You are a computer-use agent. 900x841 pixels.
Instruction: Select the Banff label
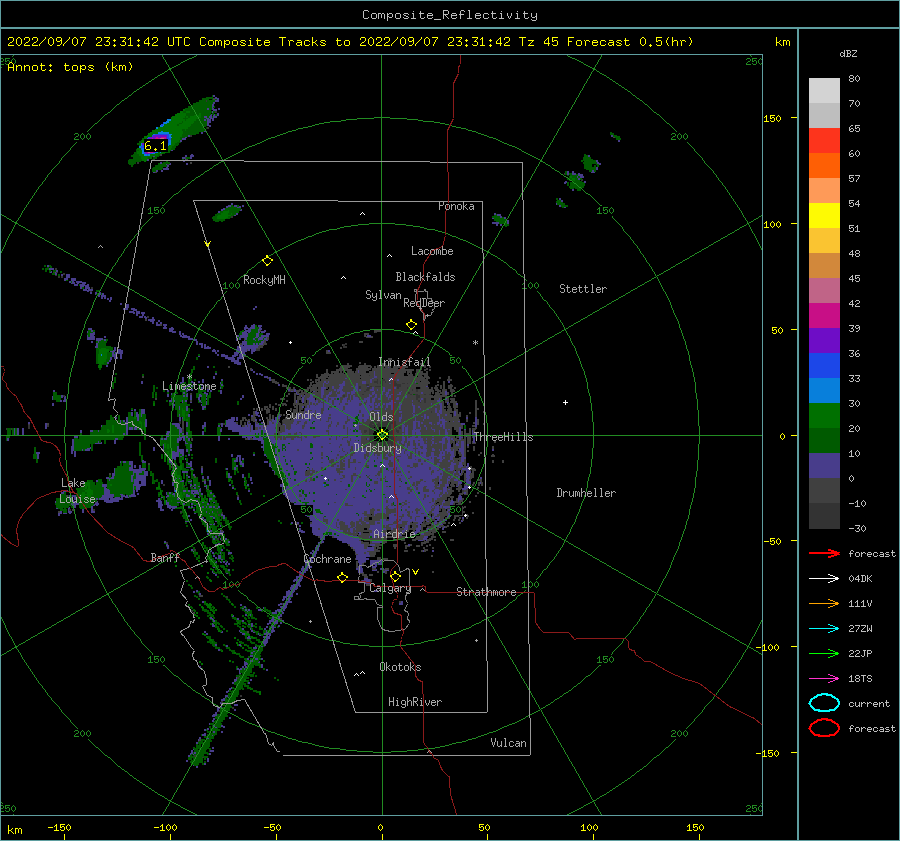pyautogui.click(x=165, y=557)
